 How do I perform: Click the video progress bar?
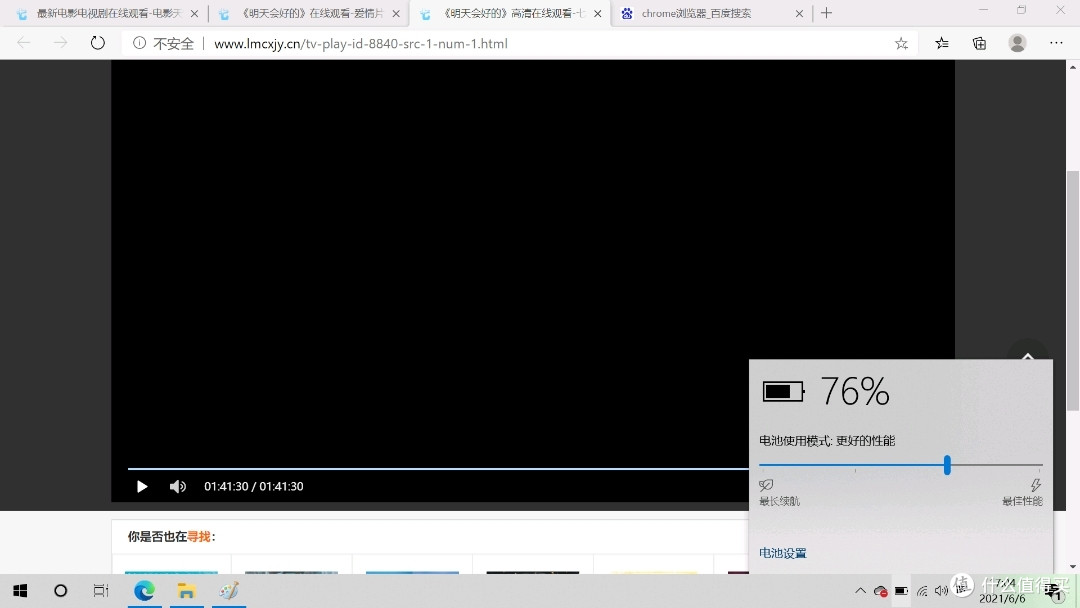coord(438,469)
